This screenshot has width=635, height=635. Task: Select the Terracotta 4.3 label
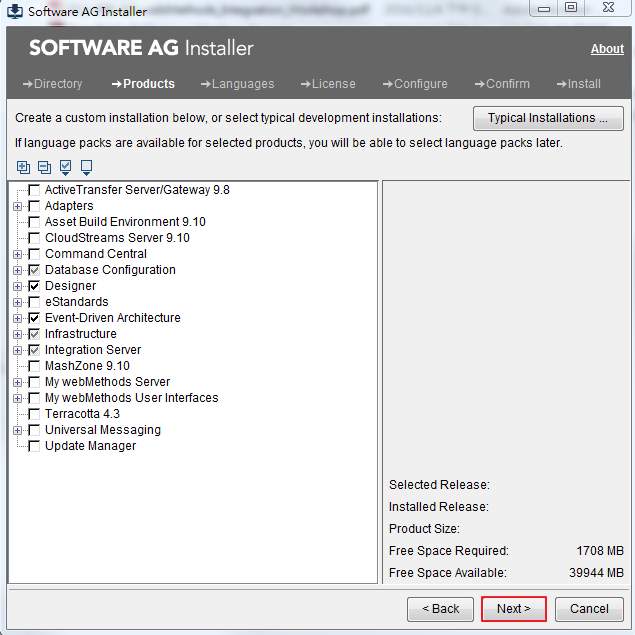[x=82, y=414]
